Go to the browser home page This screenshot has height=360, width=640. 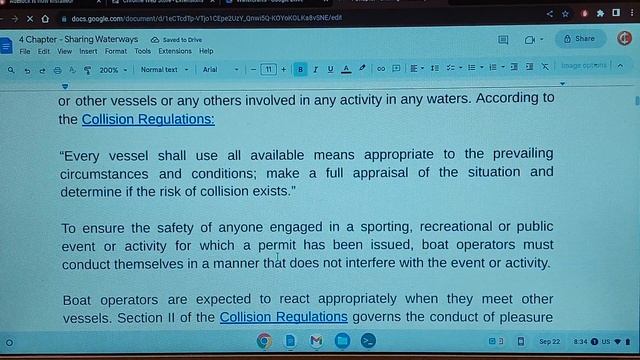pos(45,19)
